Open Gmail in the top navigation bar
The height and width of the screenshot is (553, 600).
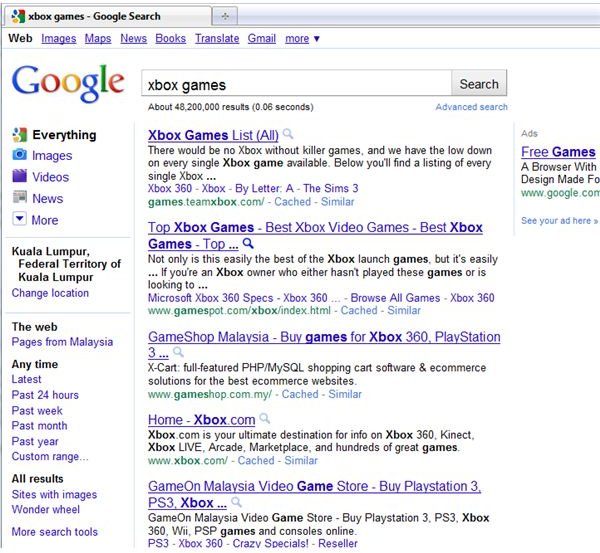tap(262, 39)
